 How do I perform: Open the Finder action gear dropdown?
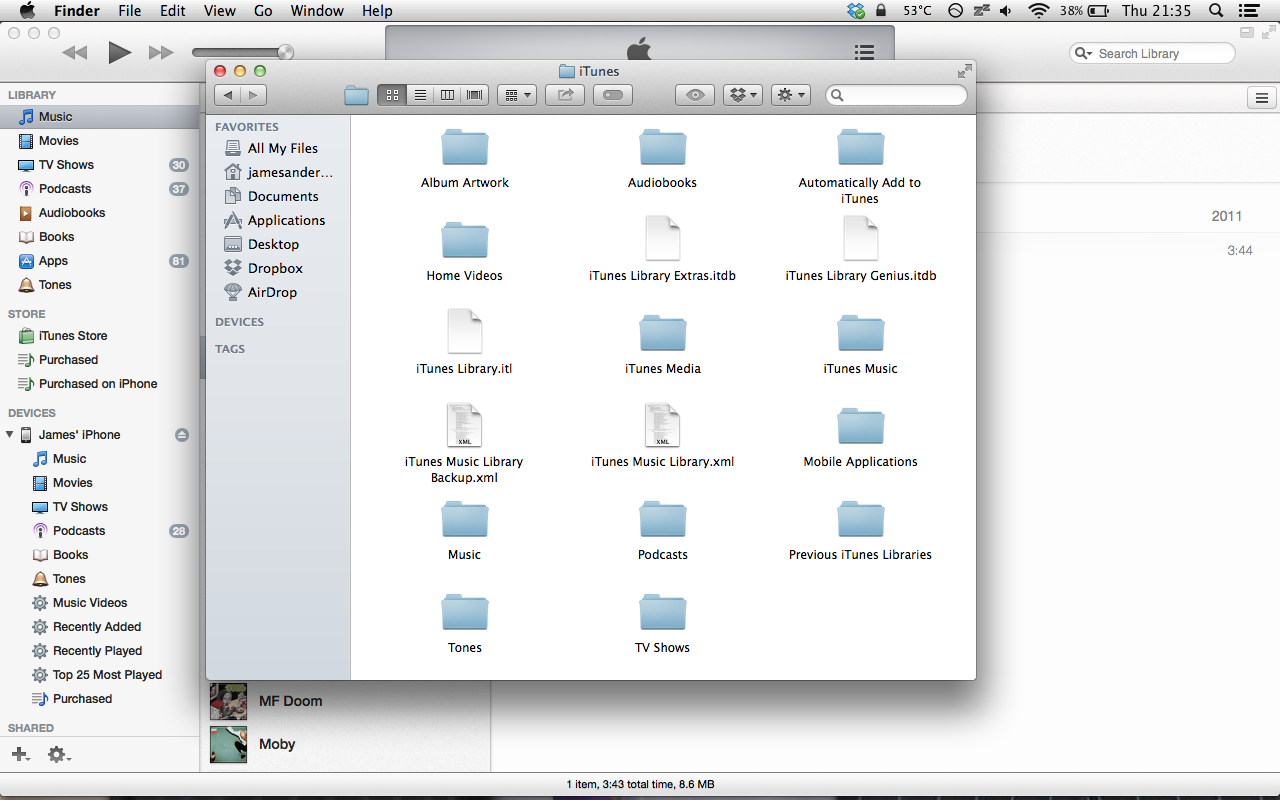point(791,95)
